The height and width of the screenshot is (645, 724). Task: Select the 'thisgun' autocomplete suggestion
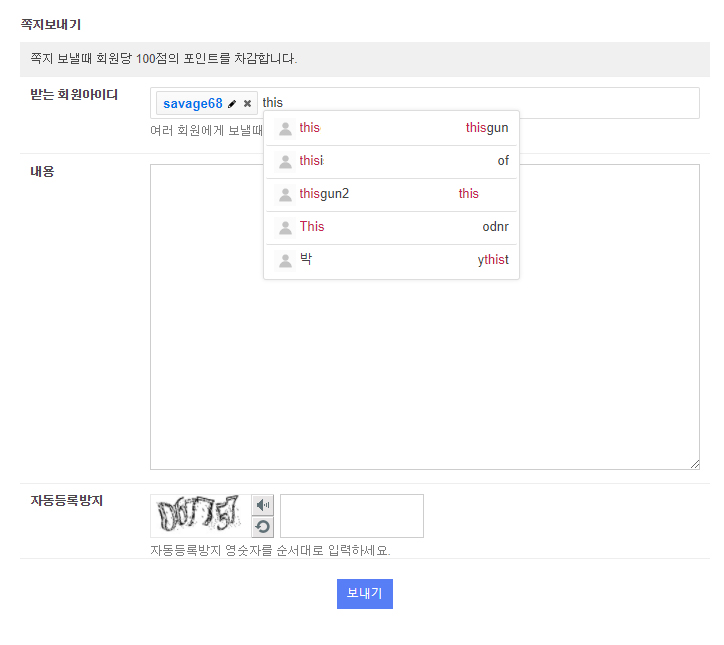point(391,128)
